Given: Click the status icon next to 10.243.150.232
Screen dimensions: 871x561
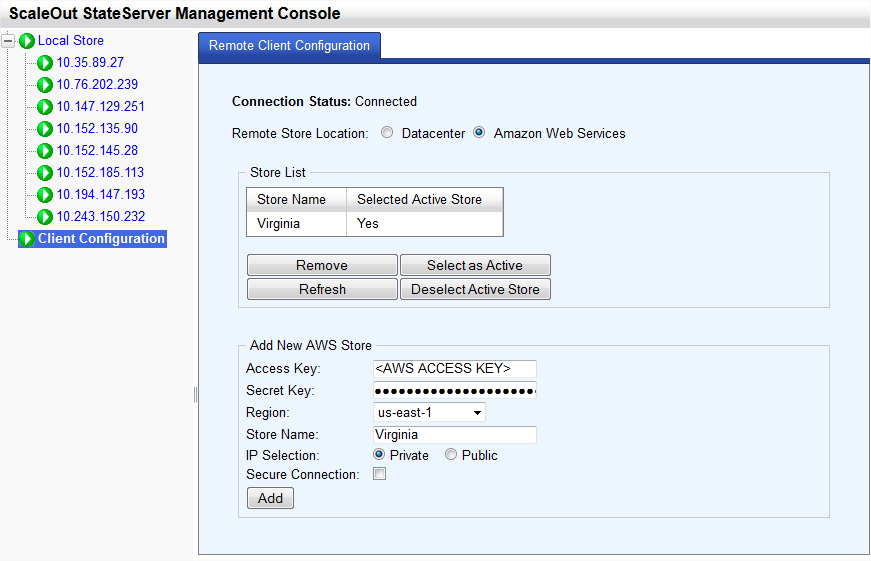Looking at the screenshot, I should tap(45, 217).
